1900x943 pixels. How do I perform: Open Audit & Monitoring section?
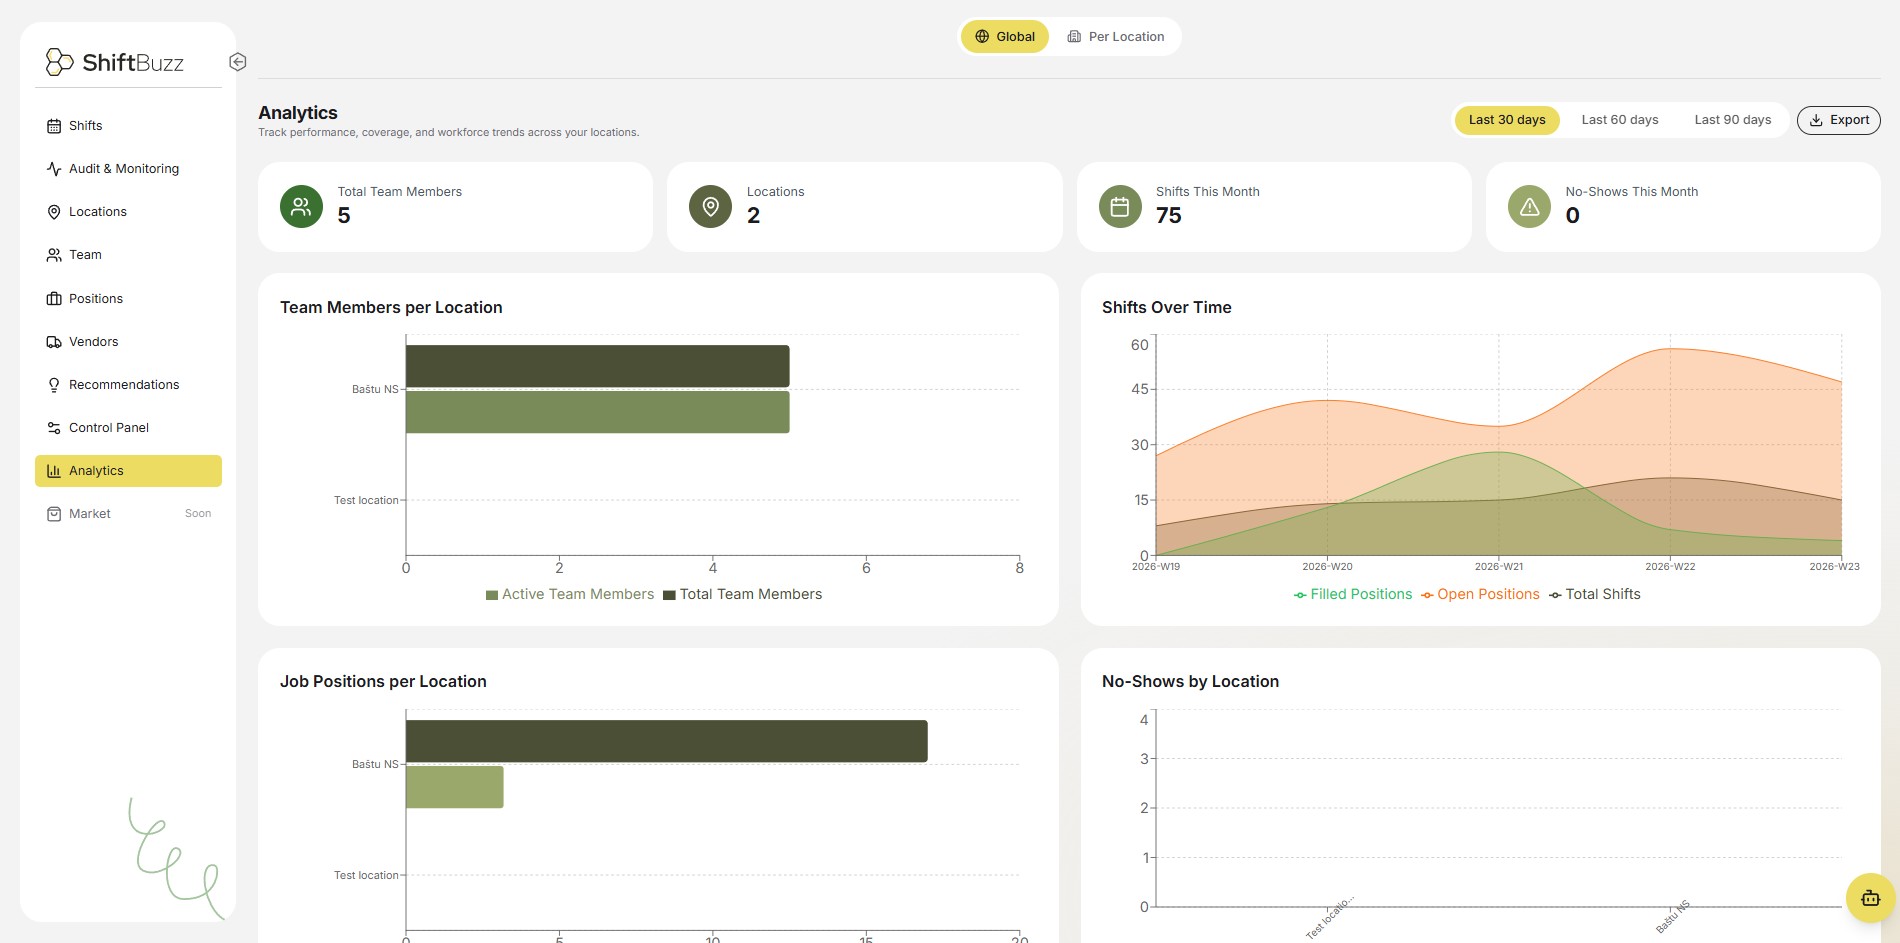point(128,169)
